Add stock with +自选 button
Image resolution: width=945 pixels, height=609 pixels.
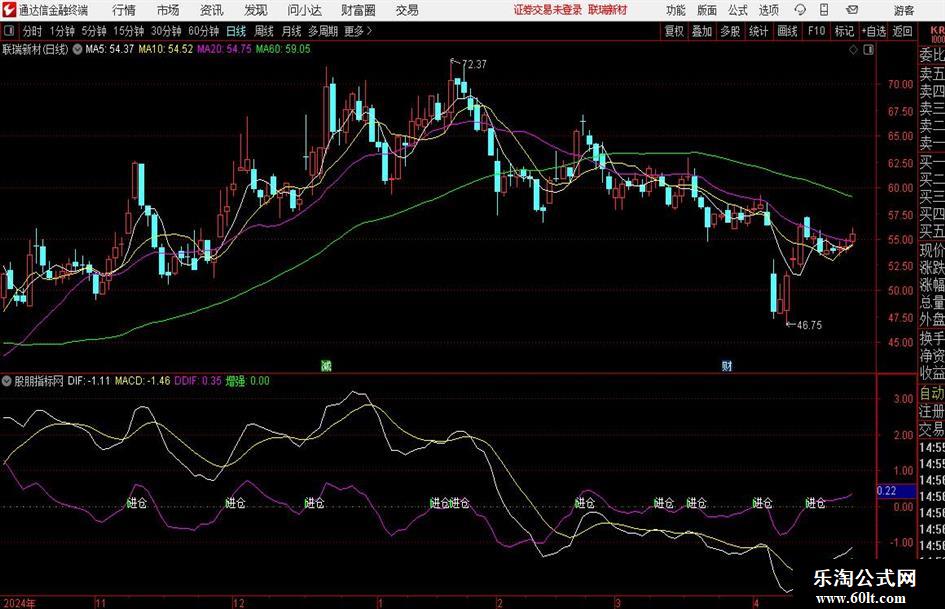coord(874,31)
